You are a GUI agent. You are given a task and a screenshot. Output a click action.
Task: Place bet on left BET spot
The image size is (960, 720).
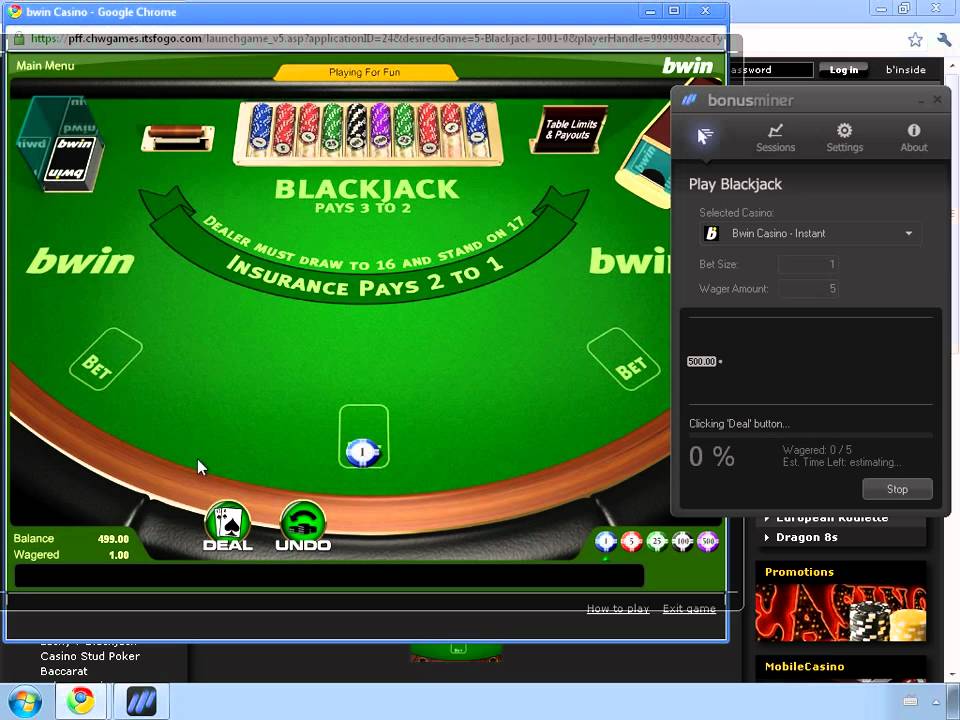(x=105, y=359)
